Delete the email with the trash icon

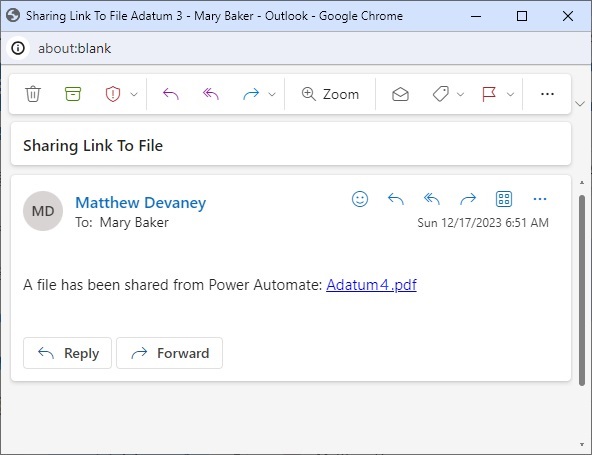33,94
